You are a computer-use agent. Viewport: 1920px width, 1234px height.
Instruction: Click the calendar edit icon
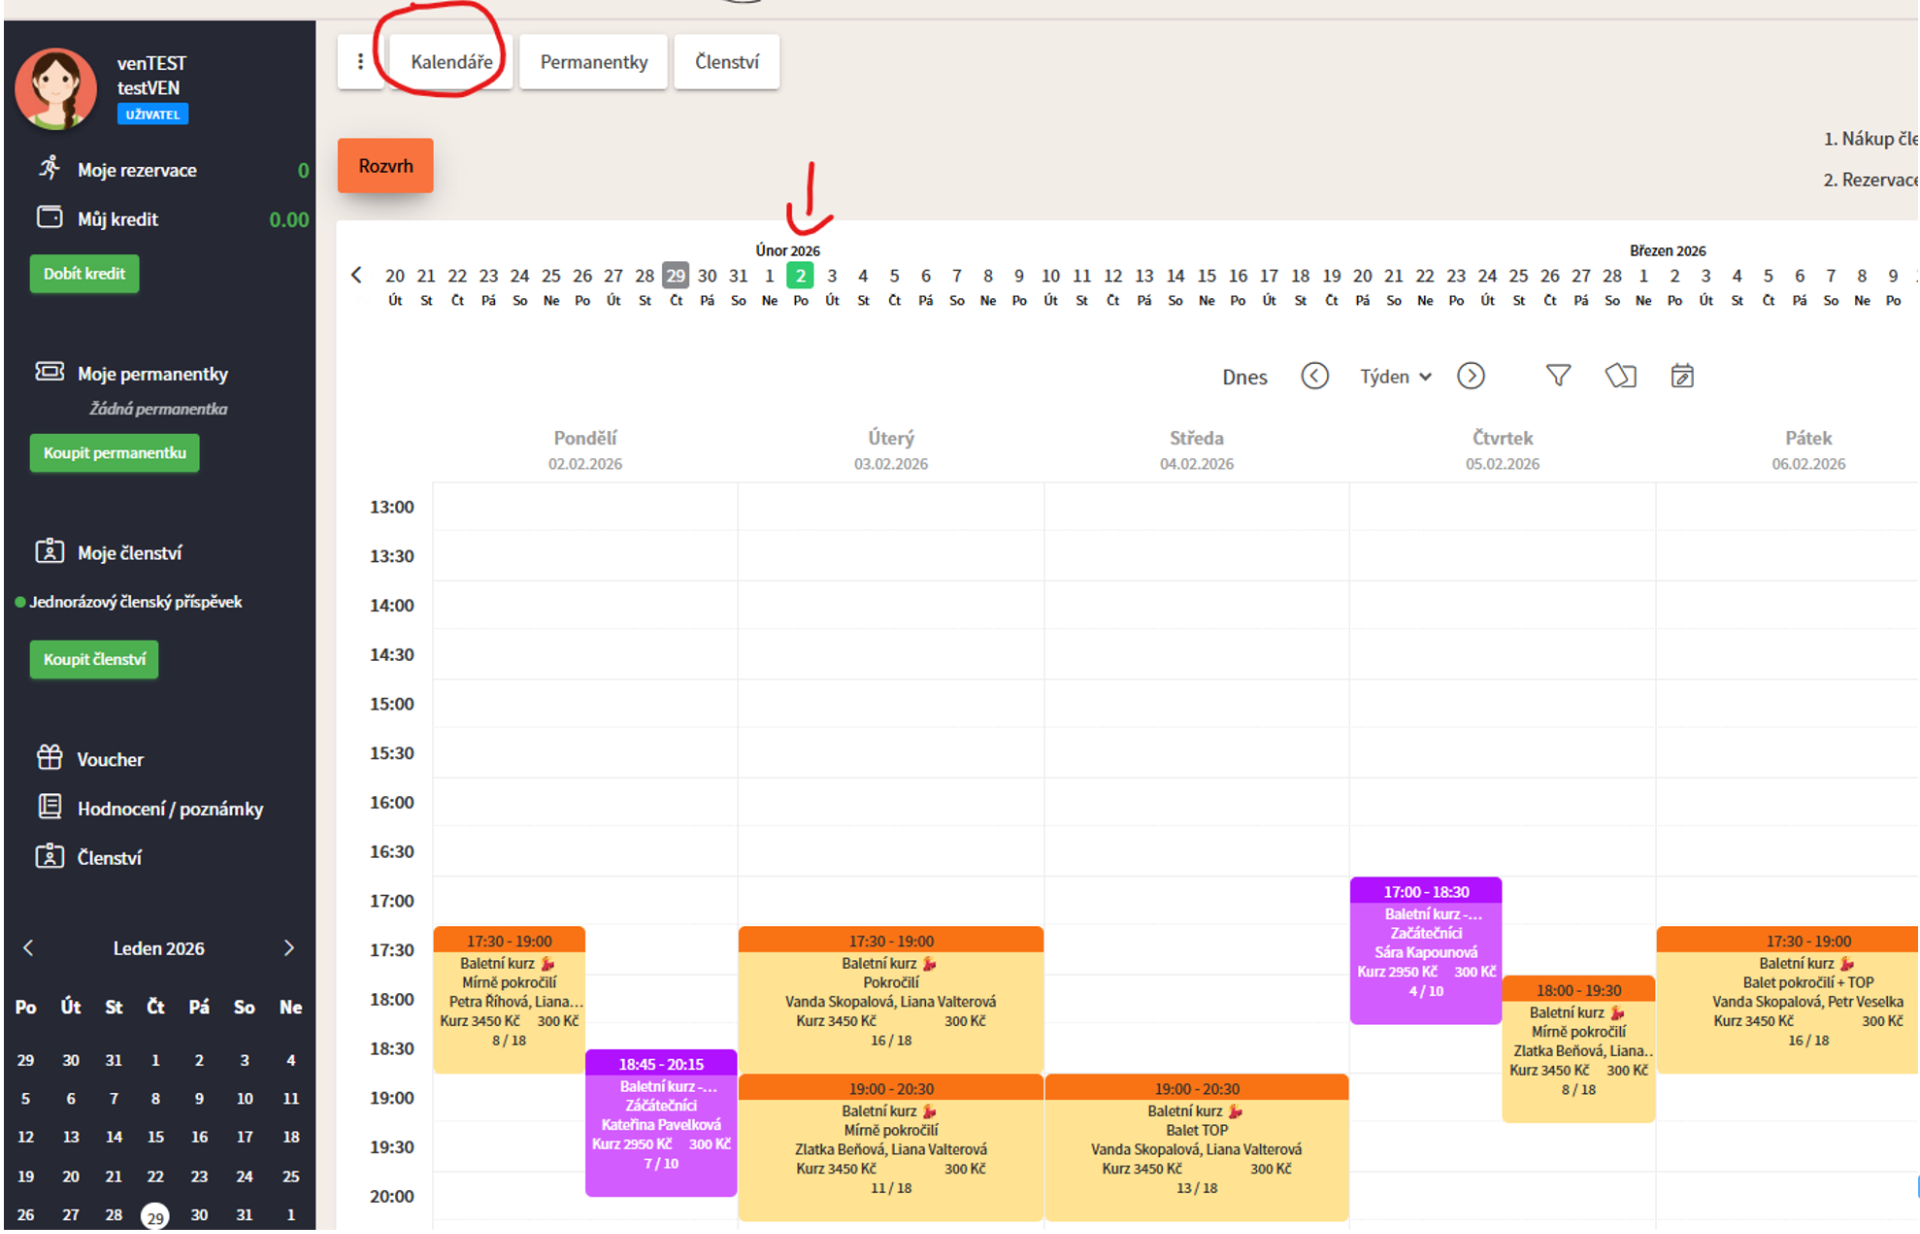pos(1682,376)
